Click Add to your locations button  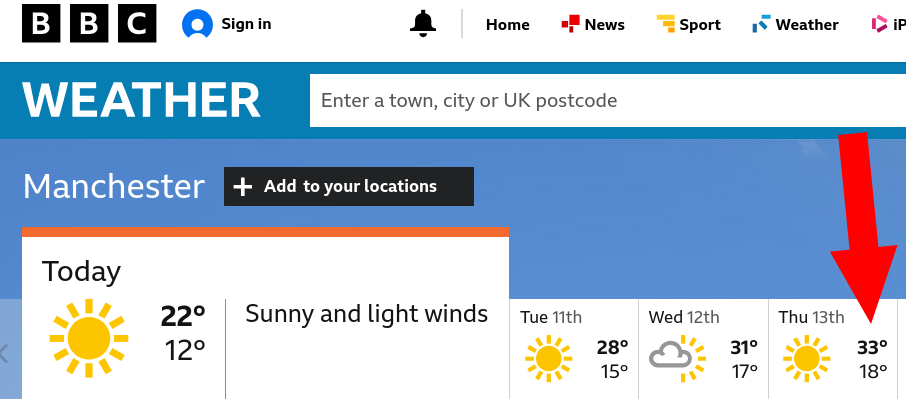pos(349,187)
